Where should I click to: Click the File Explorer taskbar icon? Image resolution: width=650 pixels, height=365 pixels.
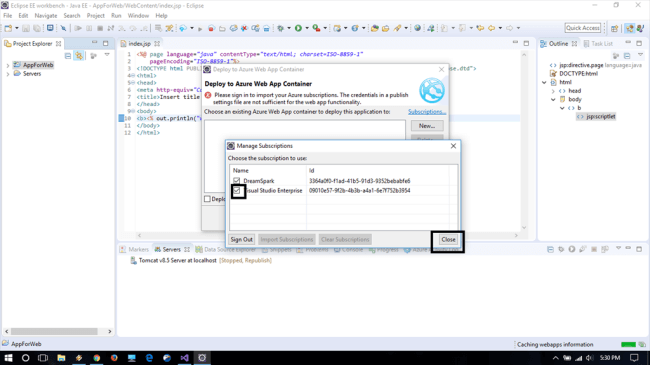click(x=61, y=358)
